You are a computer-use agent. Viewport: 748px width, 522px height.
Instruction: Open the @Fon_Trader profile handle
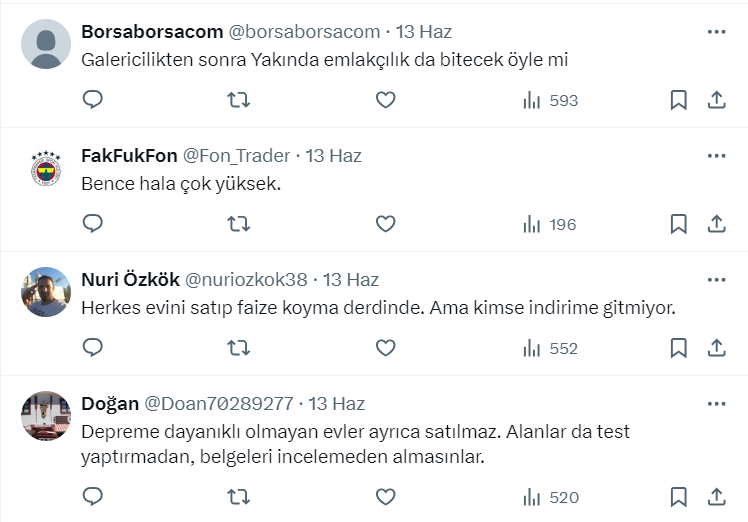(x=238, y=156)
